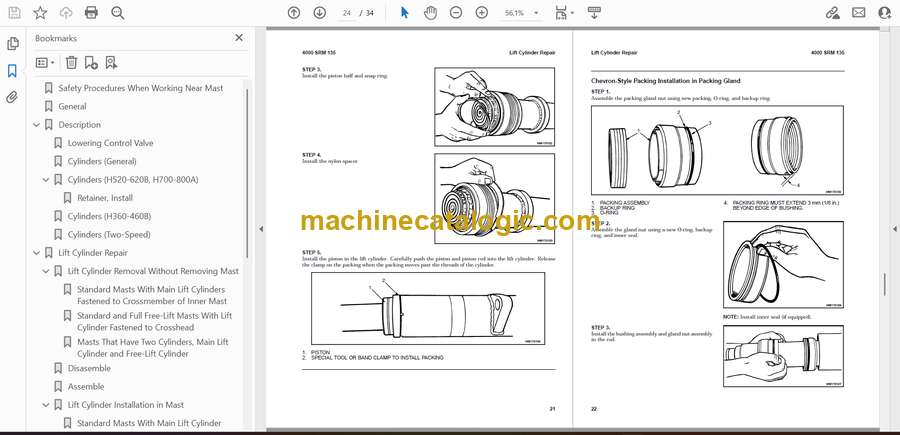Send the file by email envelope icon
Screen dimensions: 900x435
tap(859, 13)
